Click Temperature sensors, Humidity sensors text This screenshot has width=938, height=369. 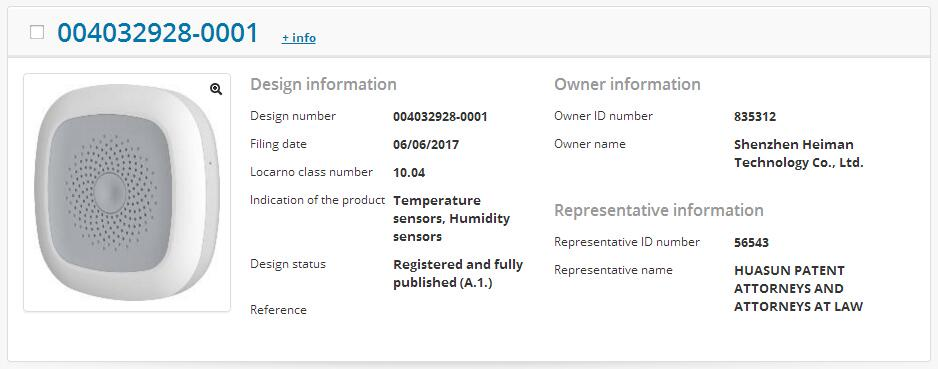pyautogui.click(x=452, y=218)
